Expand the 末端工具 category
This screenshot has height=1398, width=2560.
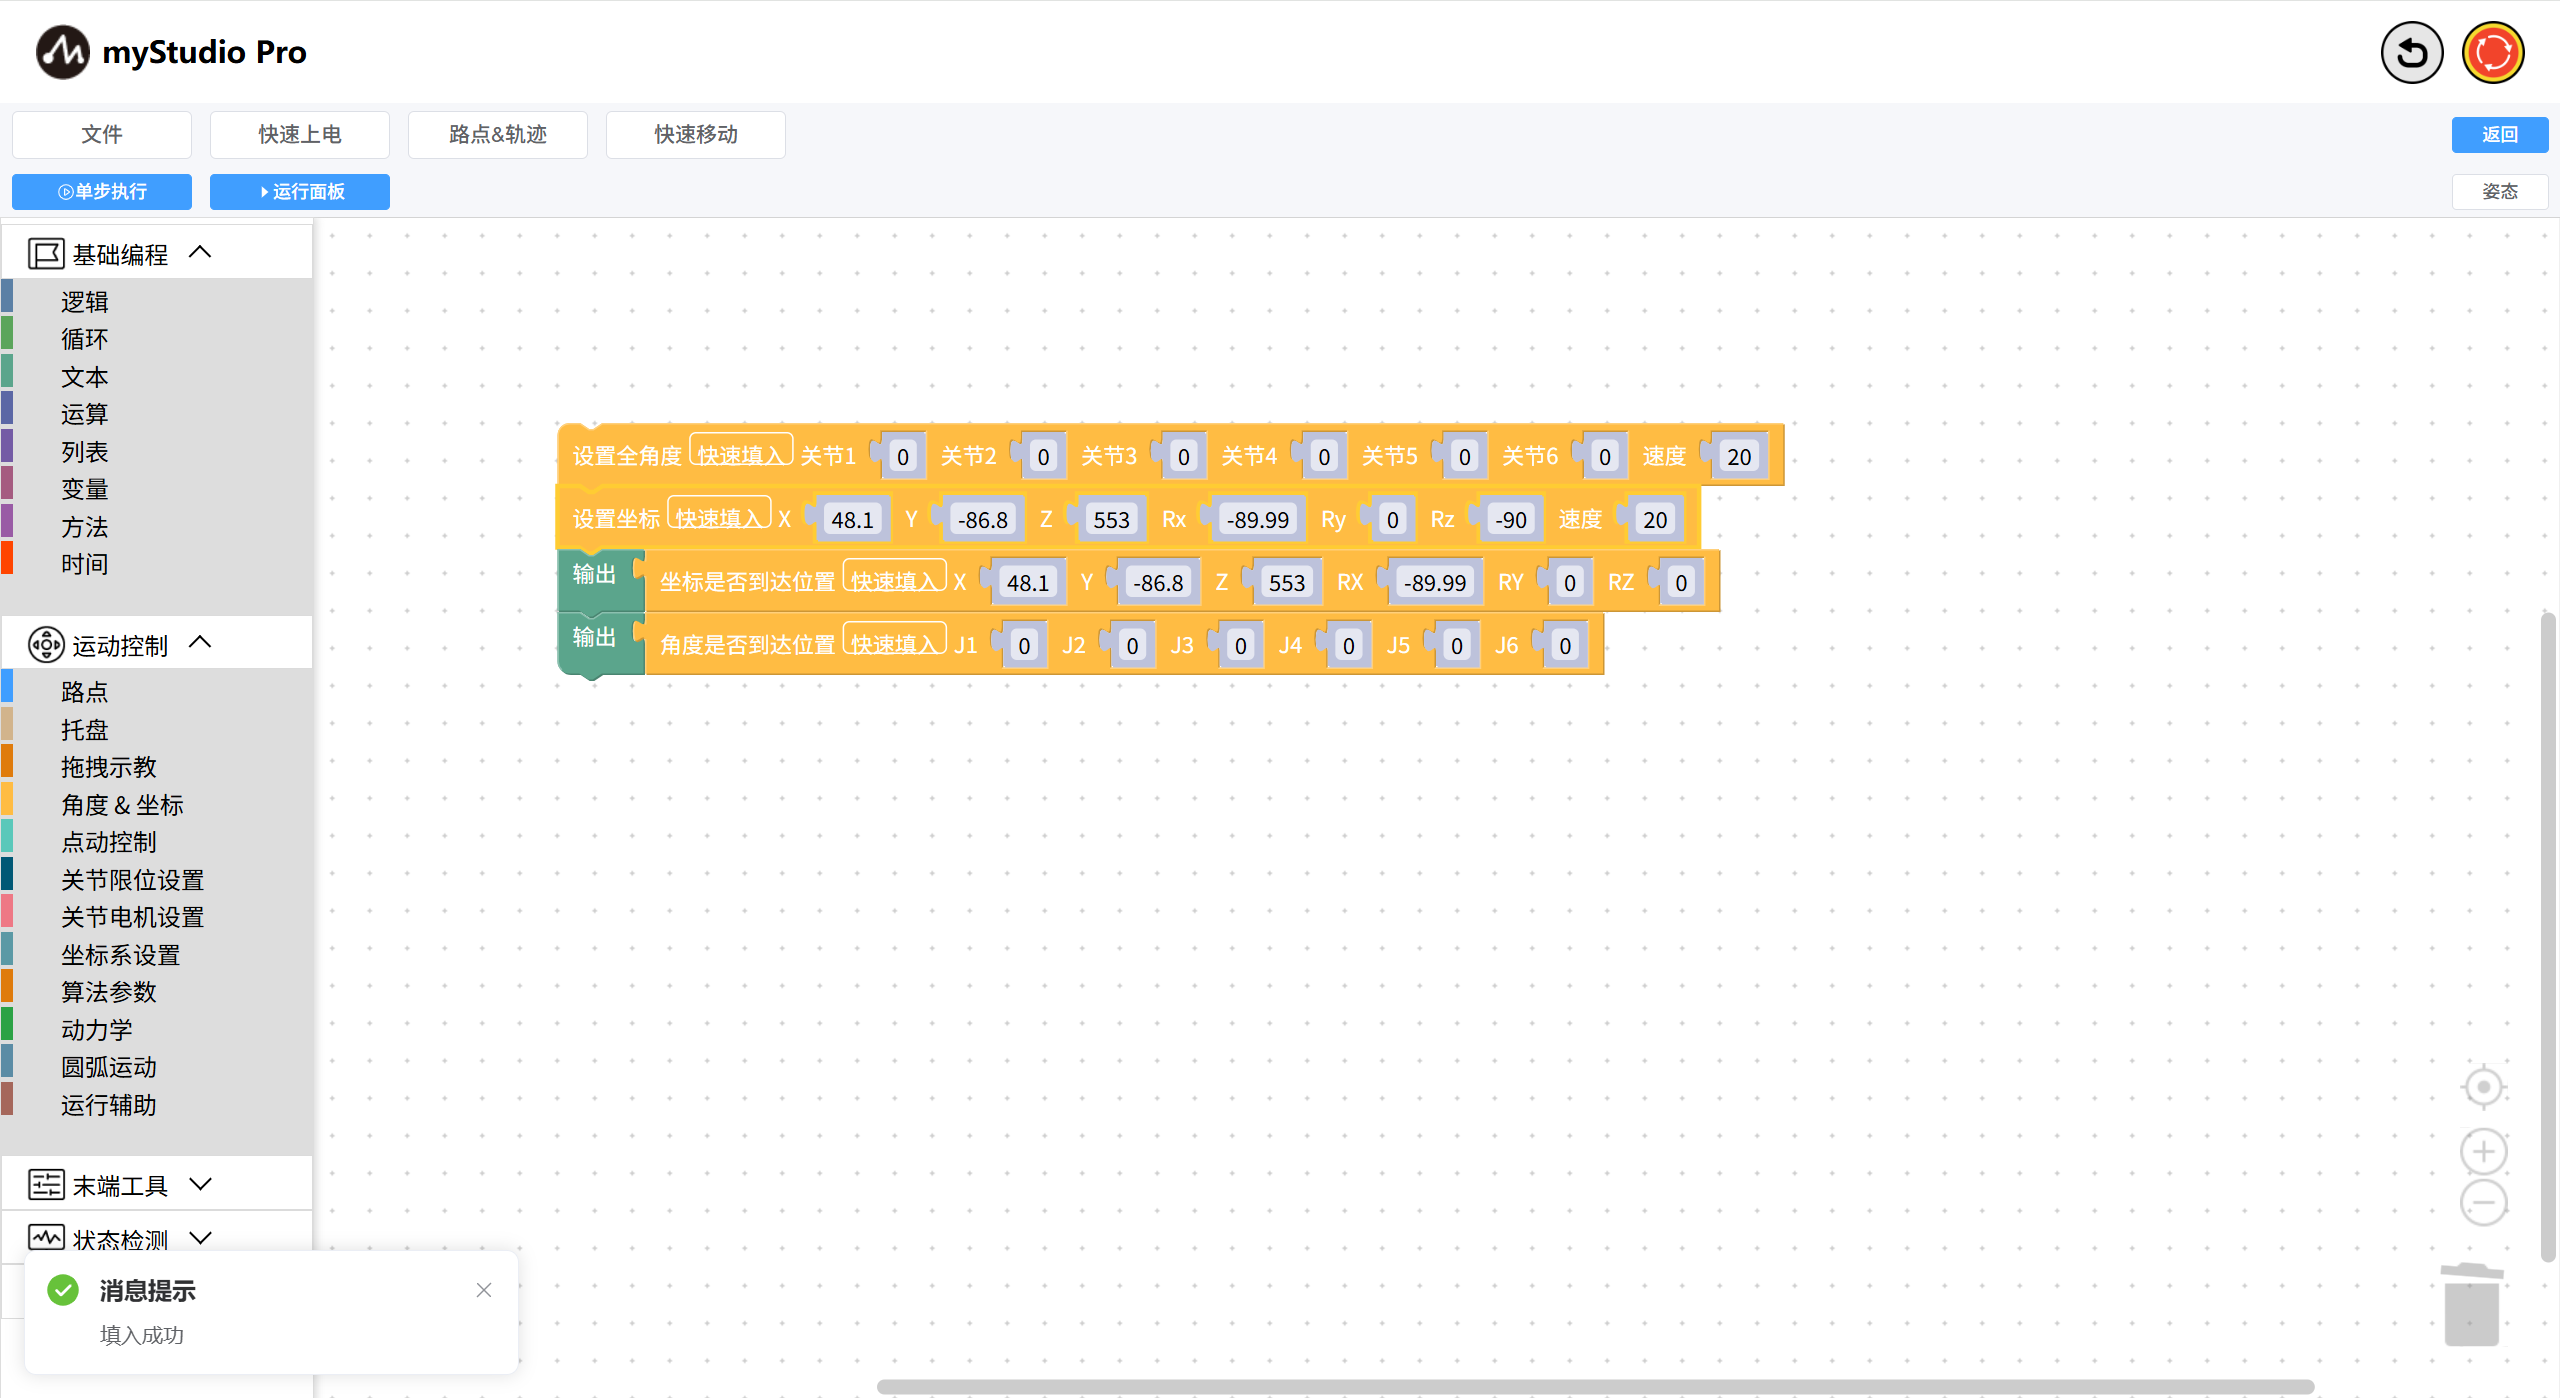click(200, 1184)
